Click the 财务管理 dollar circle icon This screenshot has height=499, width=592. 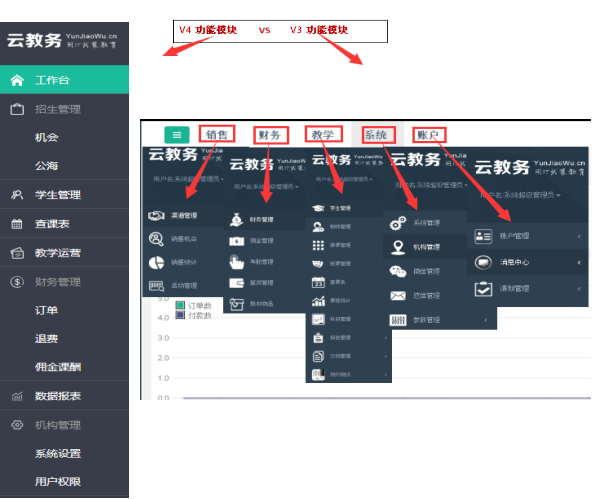(17, 282)
